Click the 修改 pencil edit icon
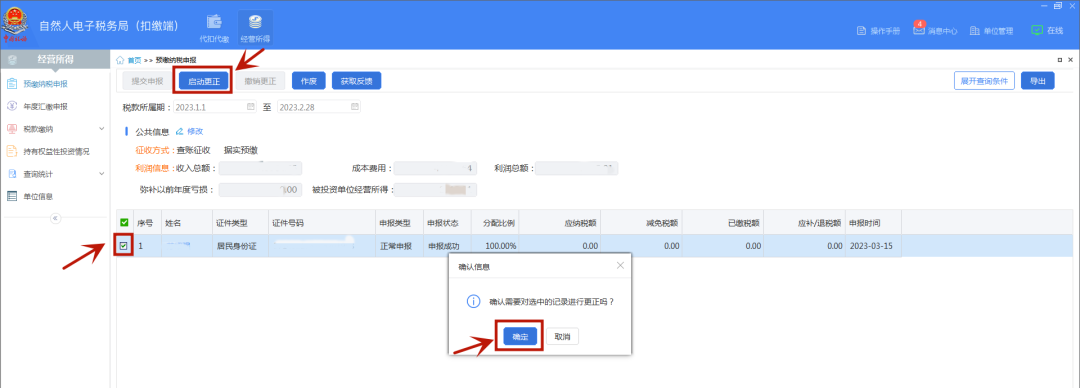 coord(180,131)
